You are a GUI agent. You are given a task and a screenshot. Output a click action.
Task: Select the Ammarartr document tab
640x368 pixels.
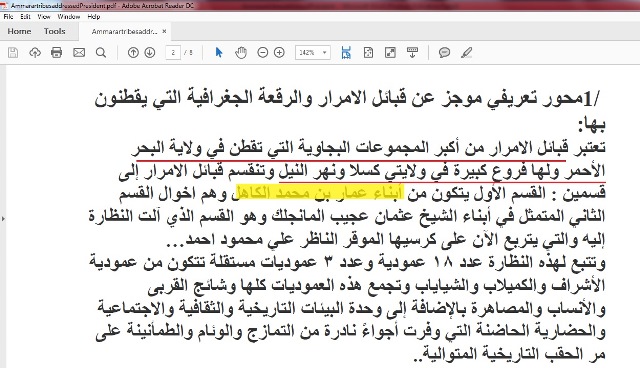[x=124, y=31]
